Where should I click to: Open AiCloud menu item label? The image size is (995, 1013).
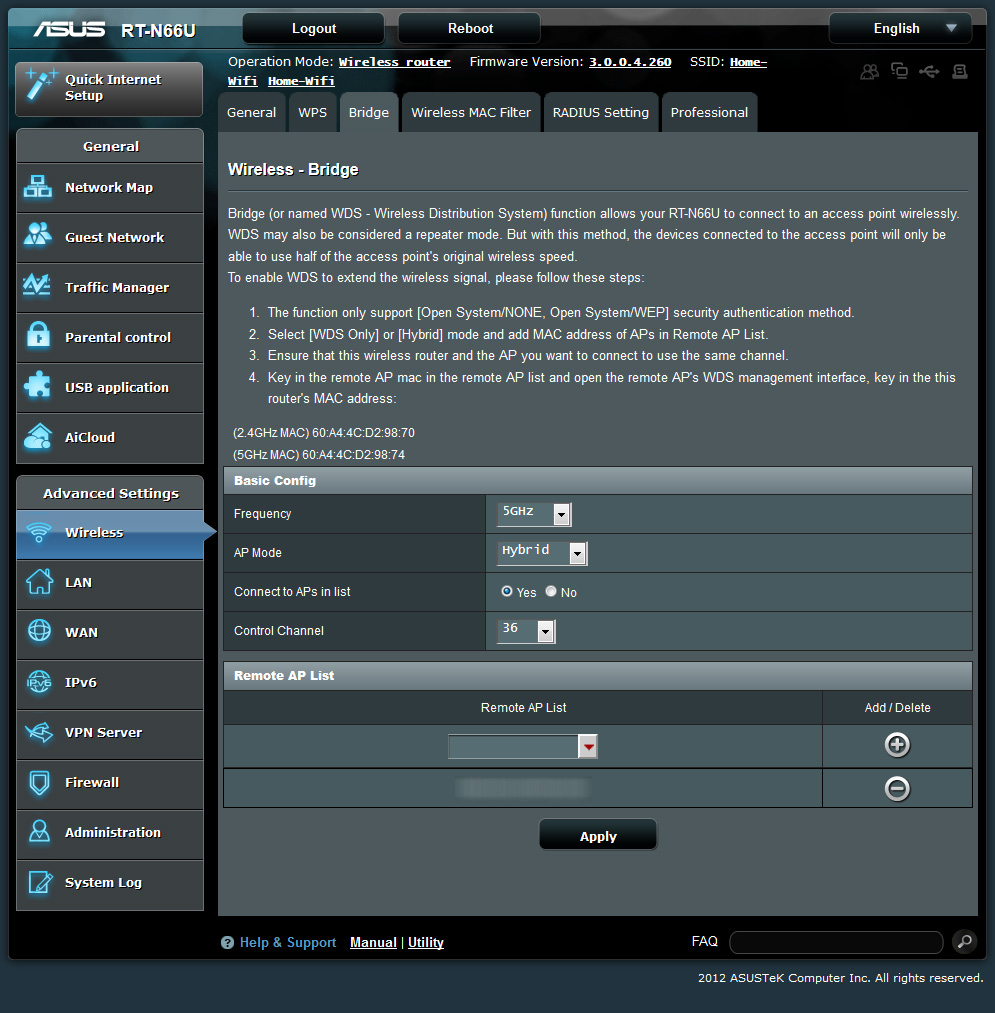pyautogui.click(x=90, y=437)
